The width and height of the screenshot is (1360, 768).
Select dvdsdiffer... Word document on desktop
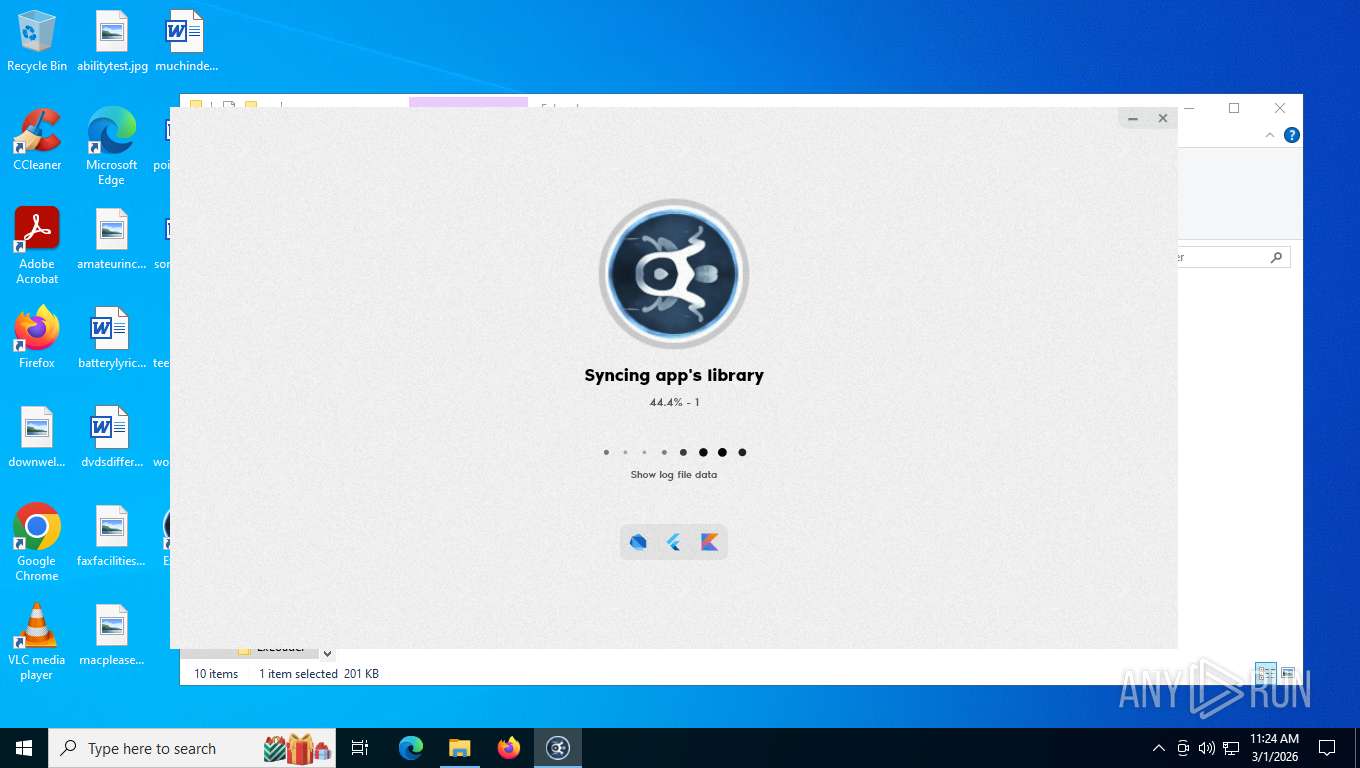click(x=112, y=437)
